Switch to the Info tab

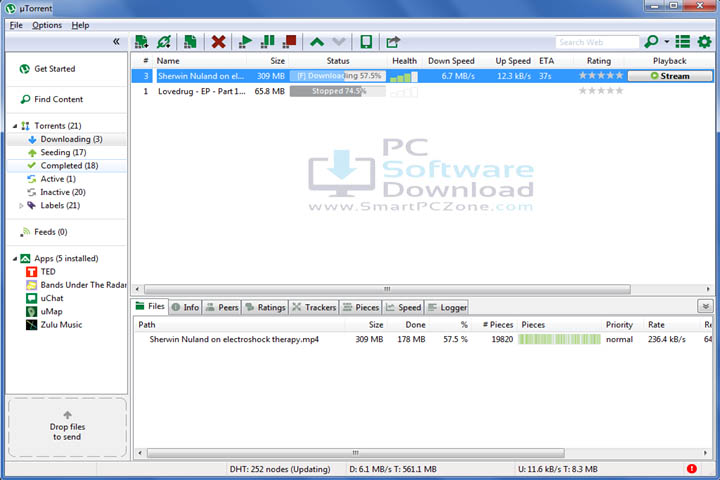(x=185, y=307)
